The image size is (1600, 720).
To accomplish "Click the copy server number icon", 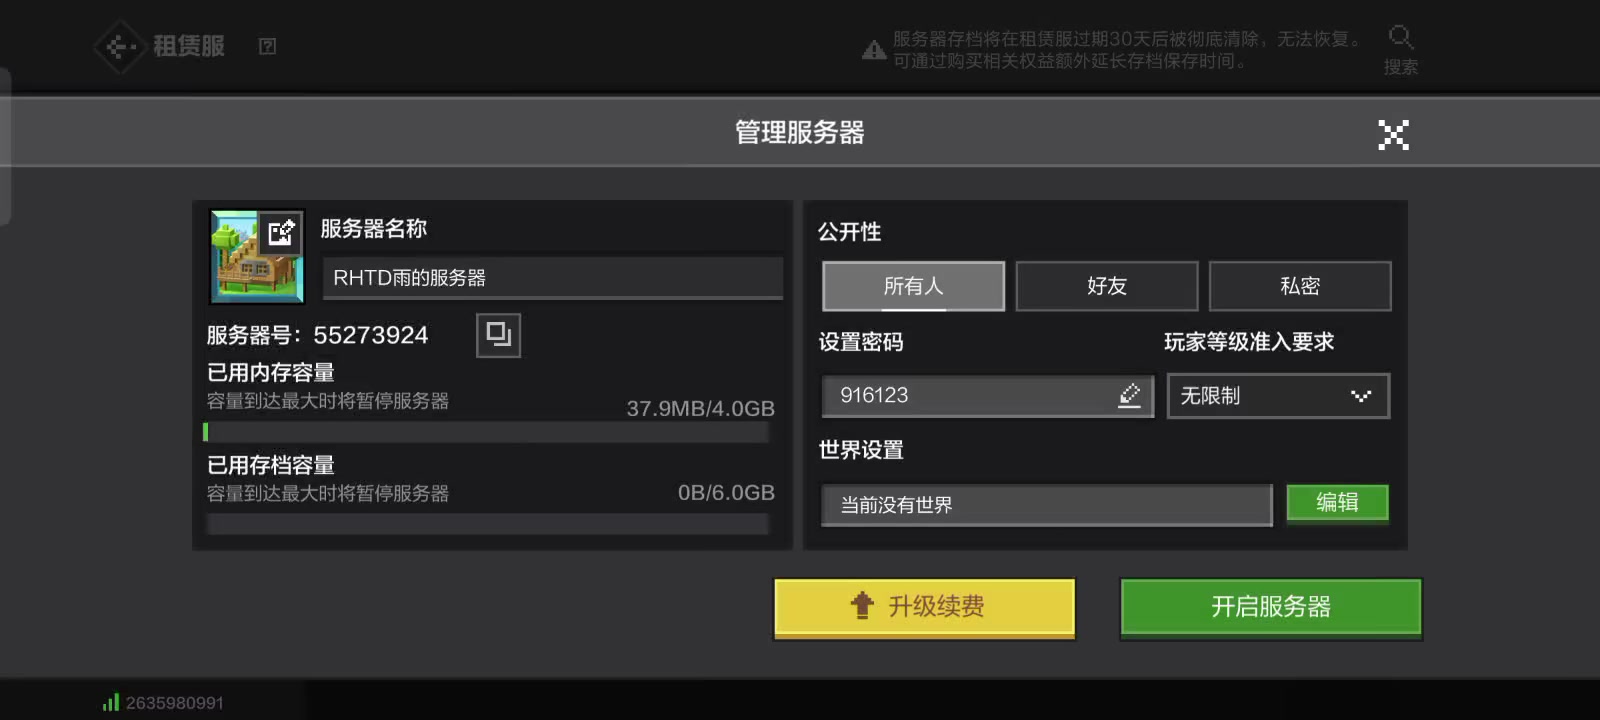I will [x=498, y=335].
